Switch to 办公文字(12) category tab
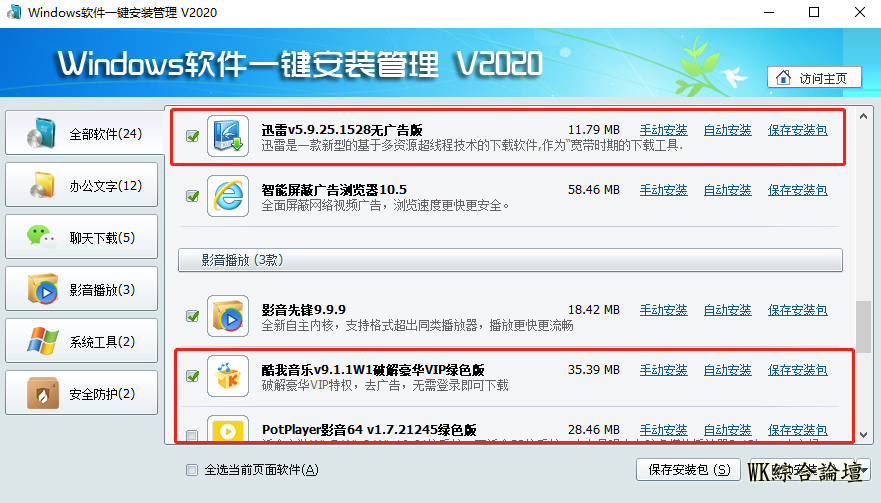The height and width of the screenshot is (503, 881). tap(81, 185)
